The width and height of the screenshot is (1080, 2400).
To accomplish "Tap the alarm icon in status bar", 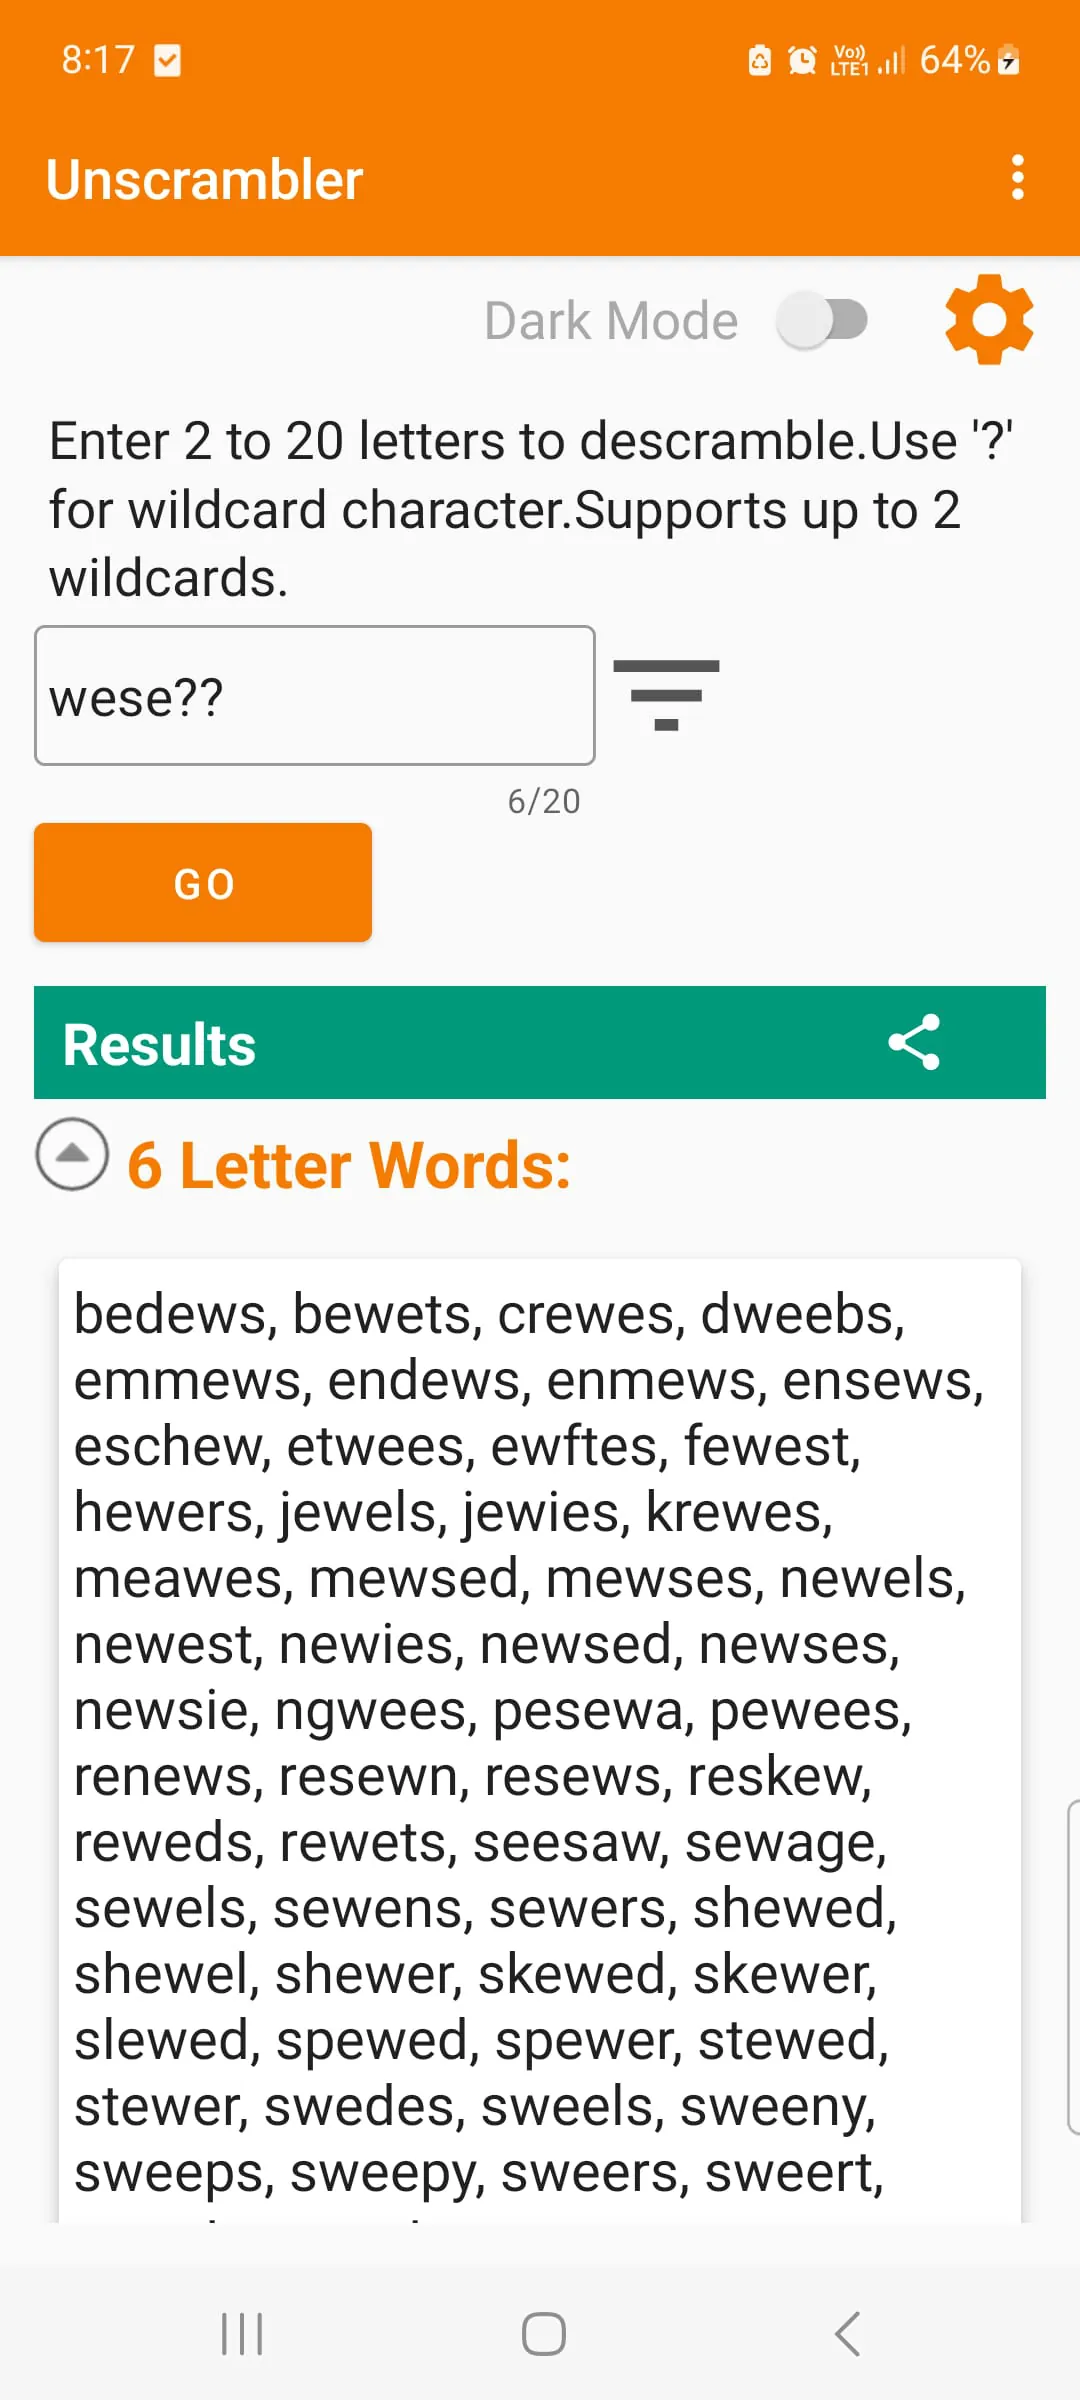I will pyautogui.click(x=802, y=61).
